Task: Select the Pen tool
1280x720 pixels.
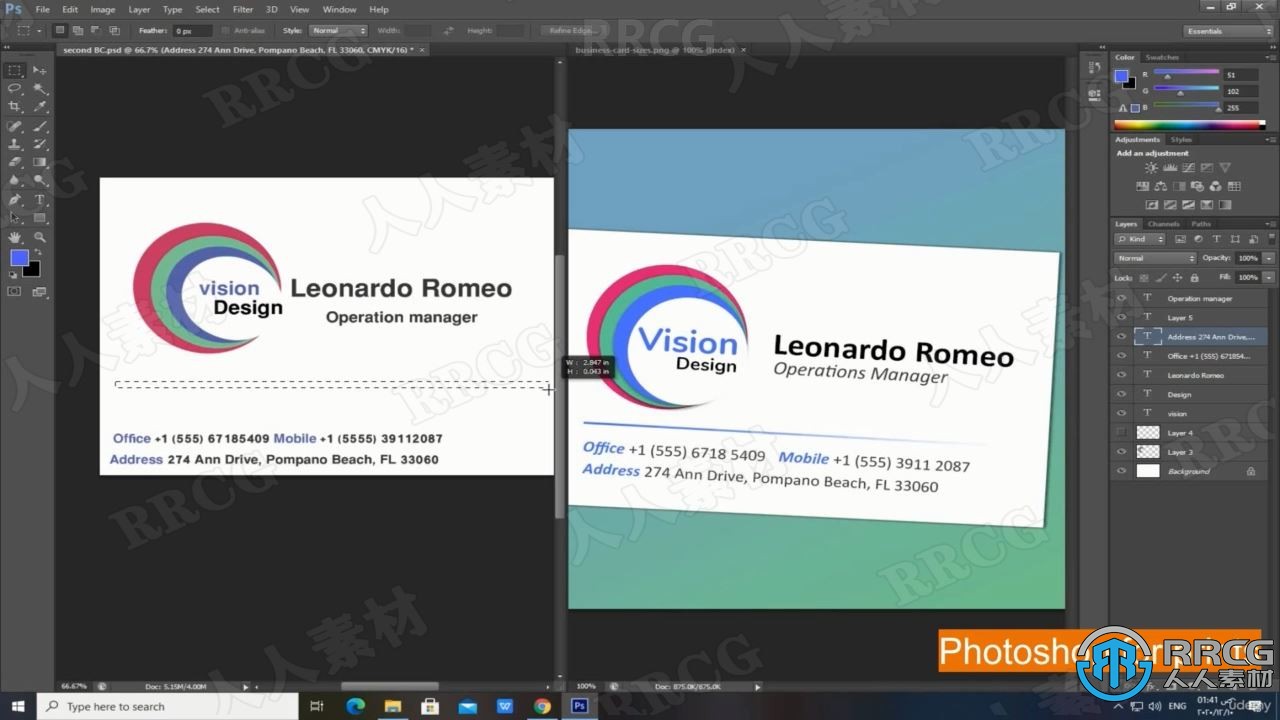Action: tap(15, 199)
